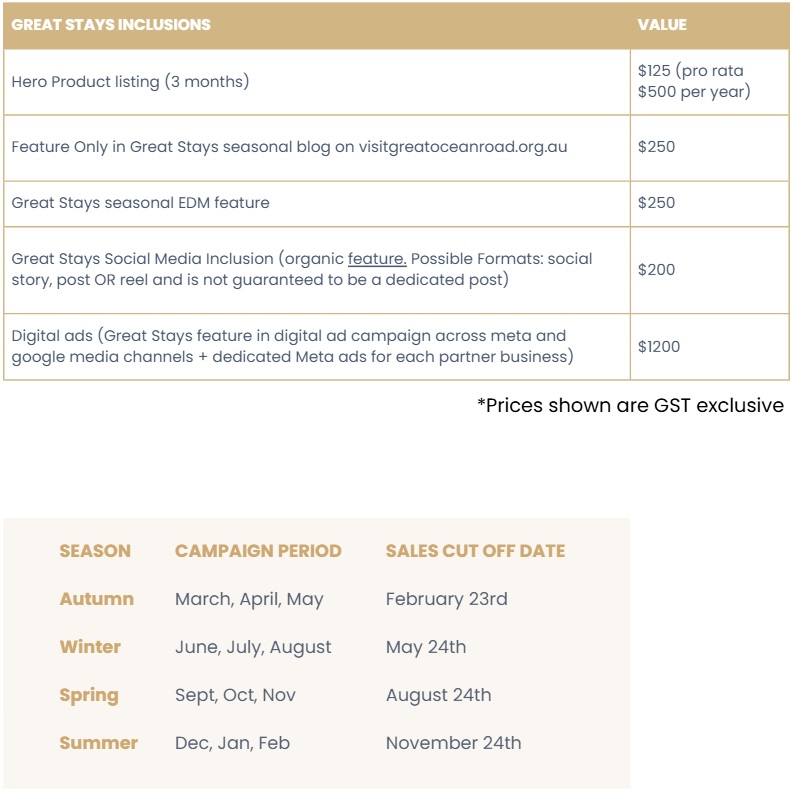Select the Autumn season label
Image resolution: width=792 pixels, height=810 pixels.
coord(96,599)
